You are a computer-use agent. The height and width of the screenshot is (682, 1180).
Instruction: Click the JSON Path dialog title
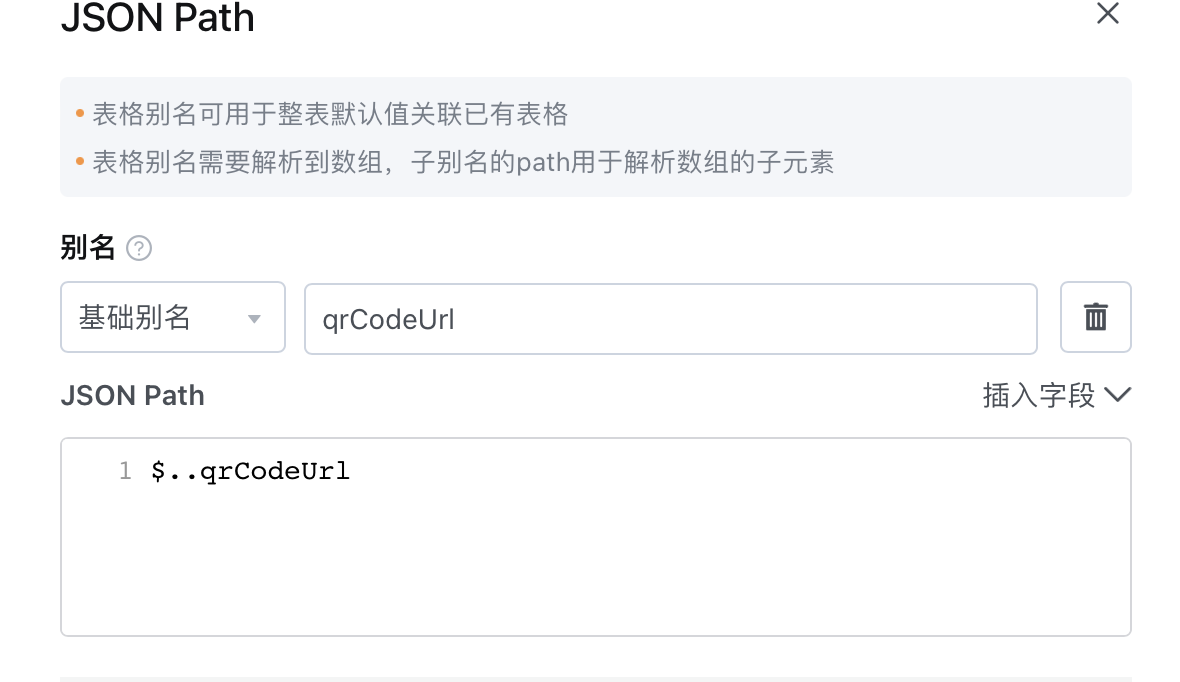[x=158, y=17]
